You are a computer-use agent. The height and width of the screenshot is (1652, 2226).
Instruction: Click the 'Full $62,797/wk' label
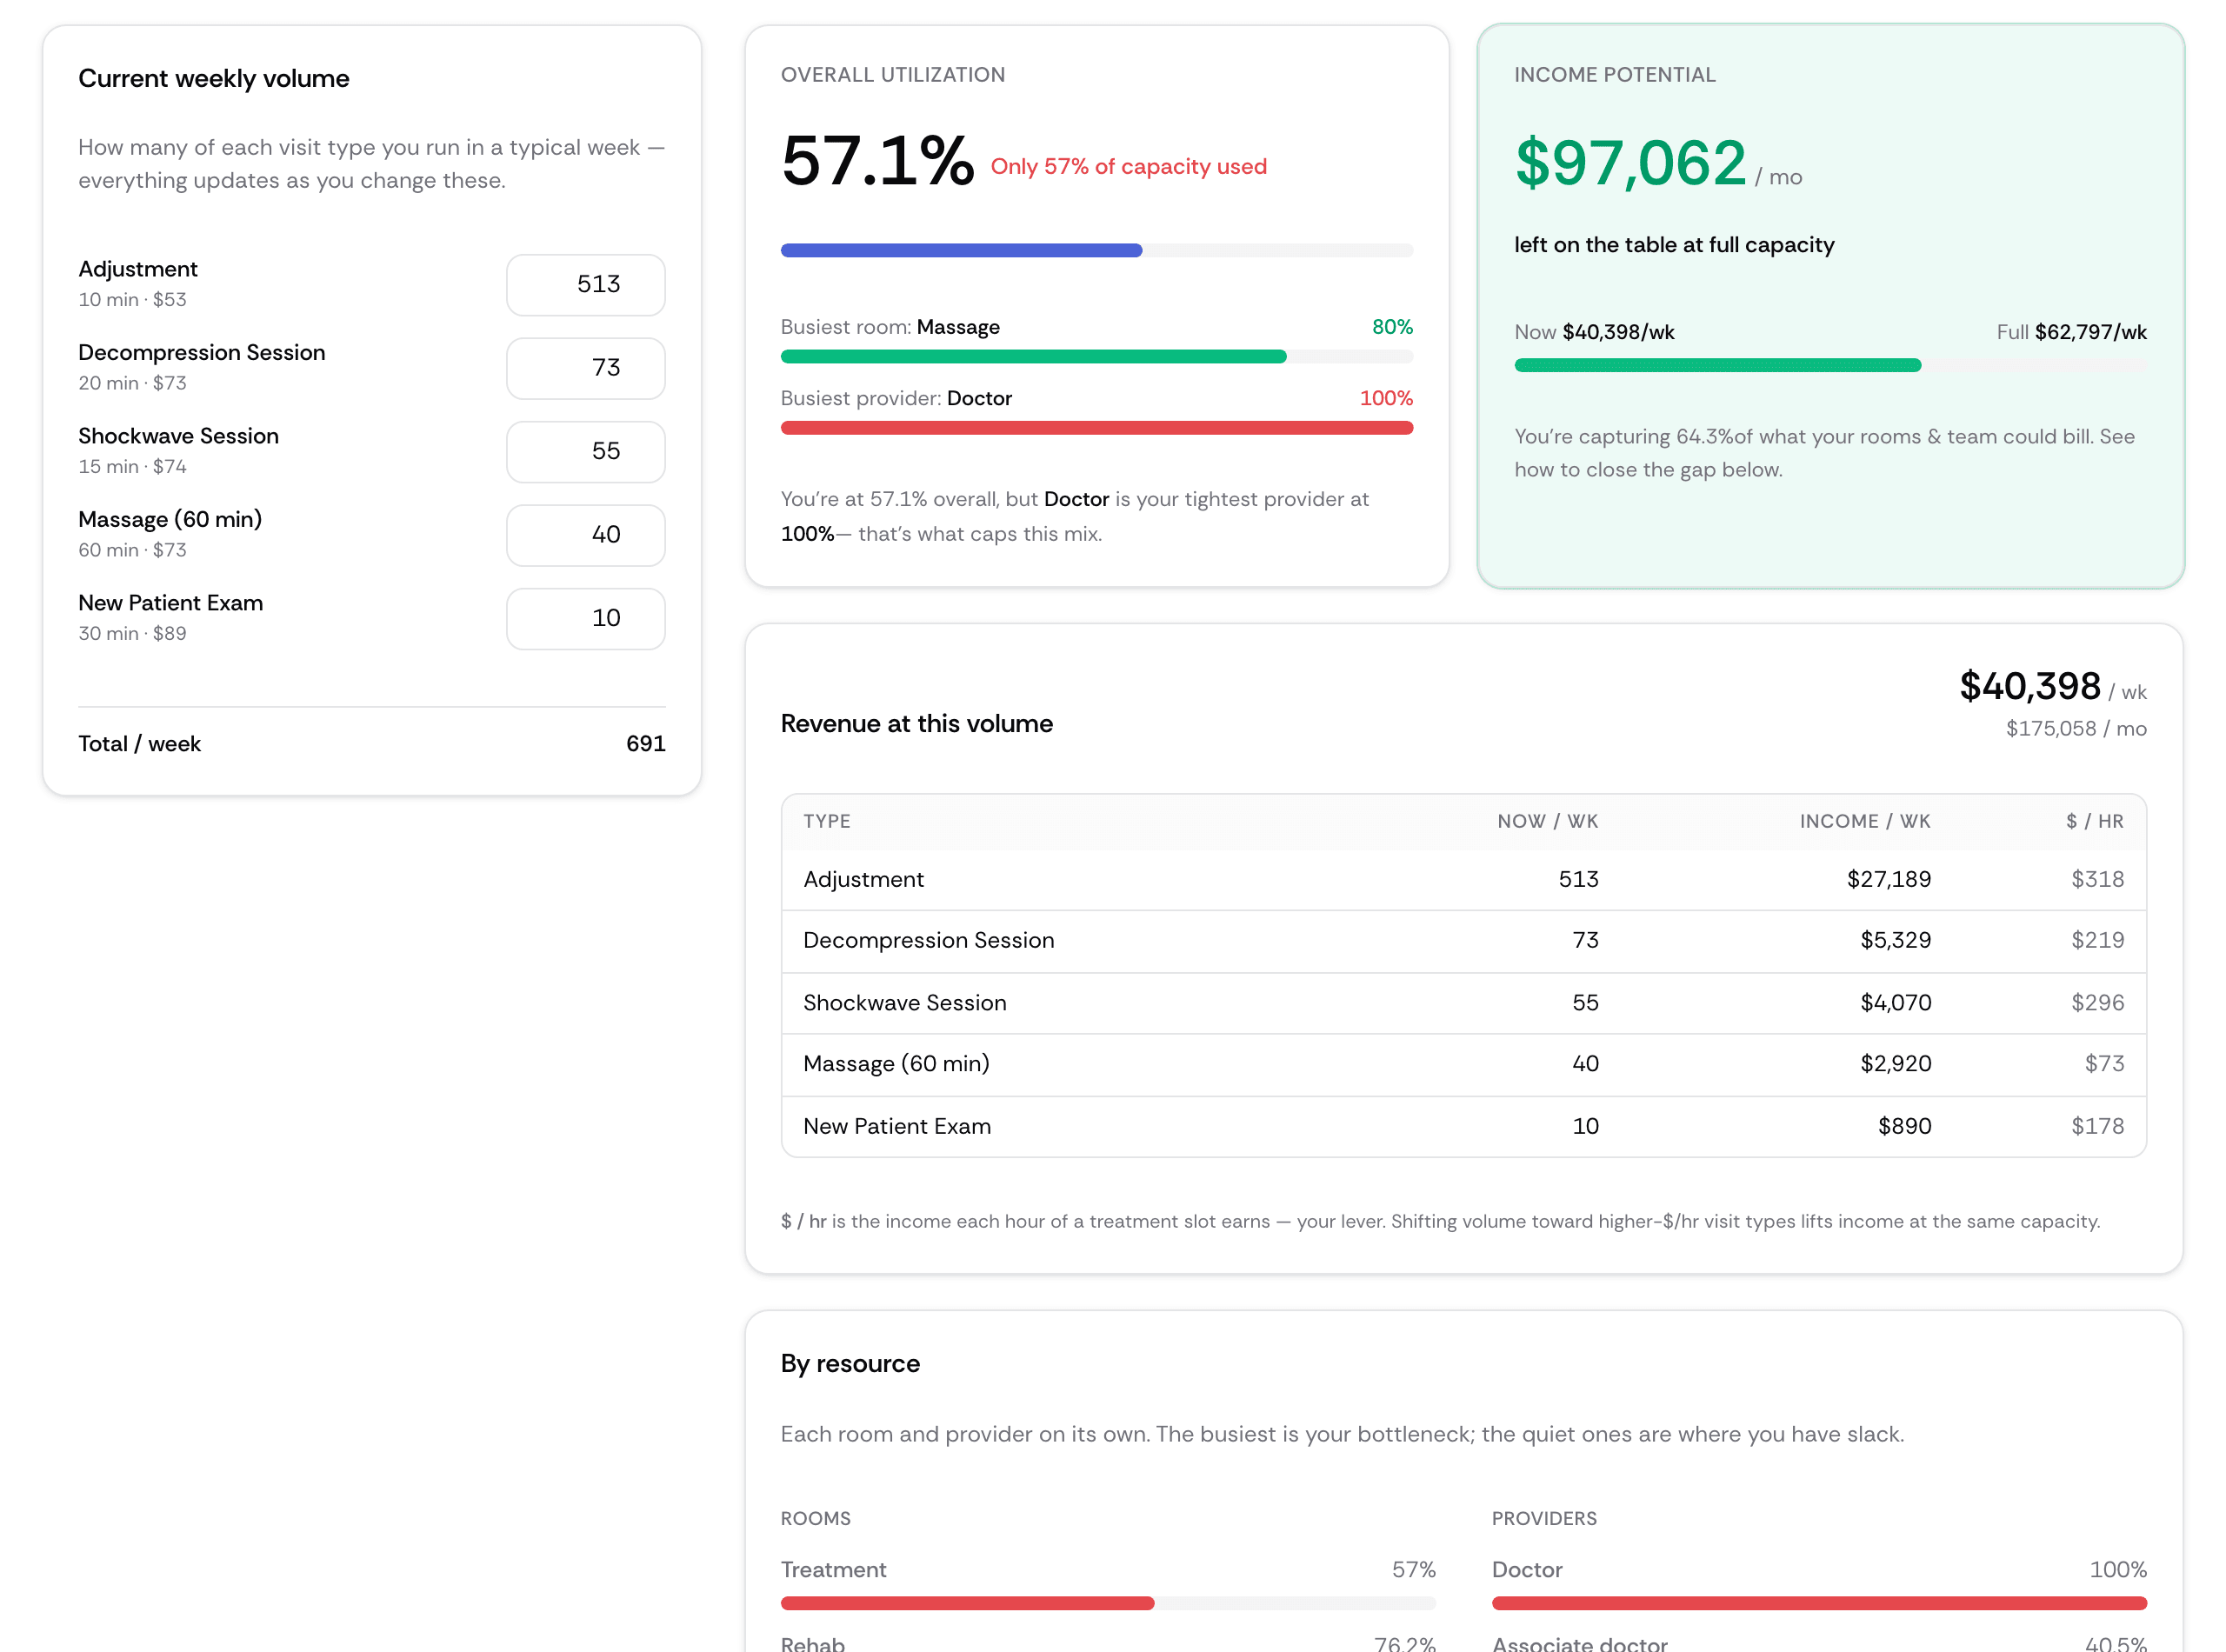tap(2070, 332)
